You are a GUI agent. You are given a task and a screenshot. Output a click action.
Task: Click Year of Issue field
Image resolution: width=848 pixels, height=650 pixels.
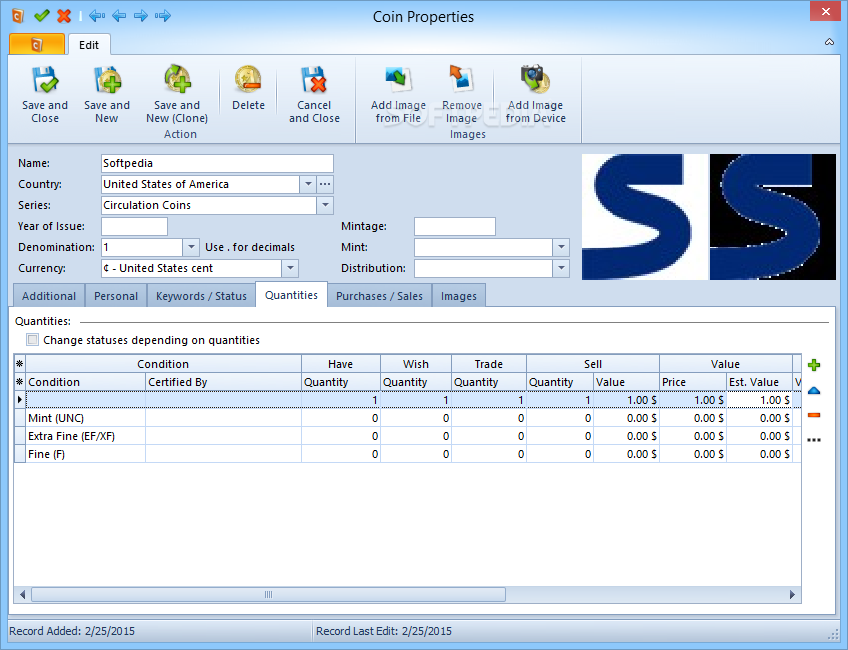click(135, 226)
